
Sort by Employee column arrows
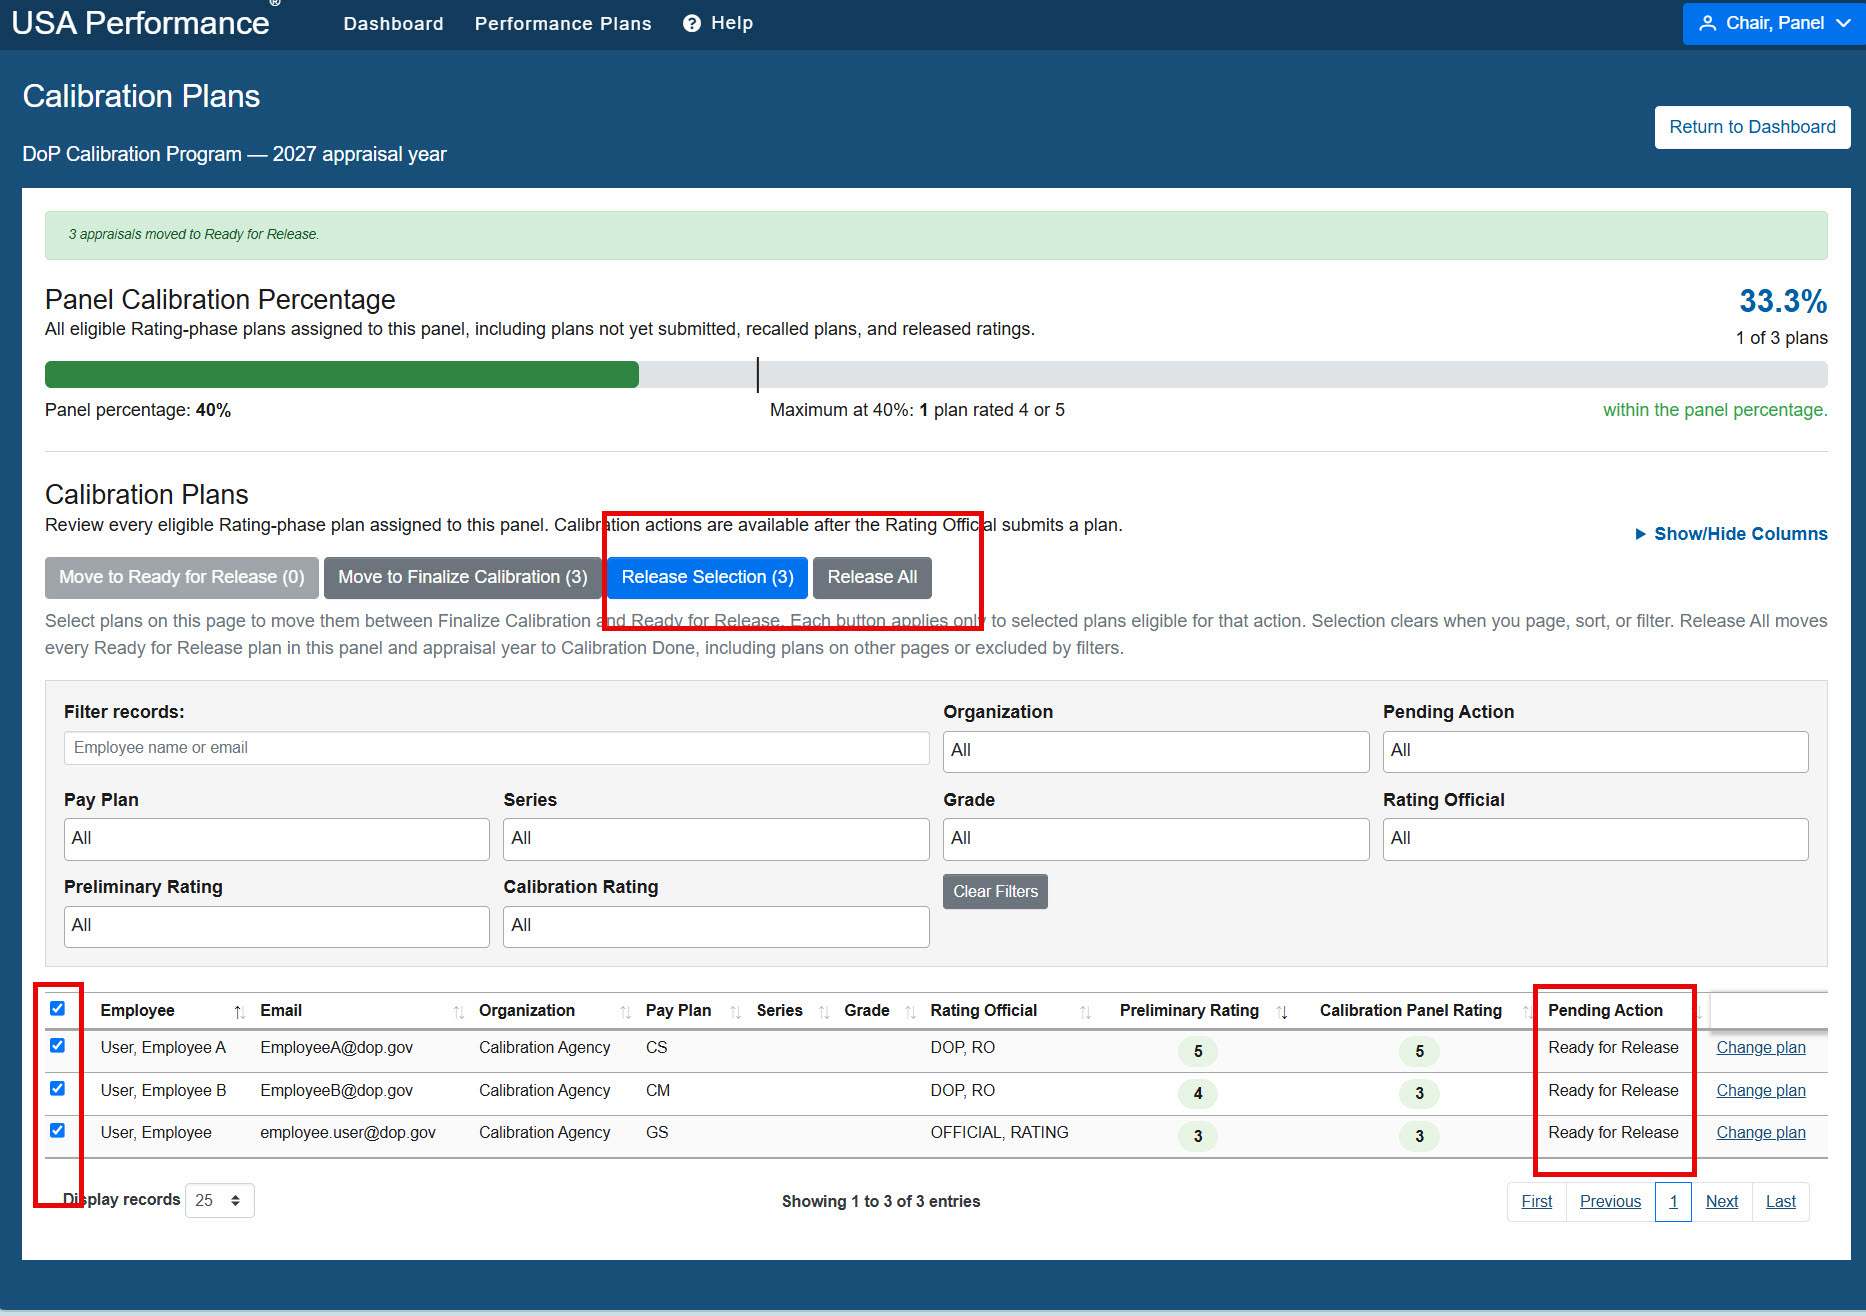click(239, 1012)
